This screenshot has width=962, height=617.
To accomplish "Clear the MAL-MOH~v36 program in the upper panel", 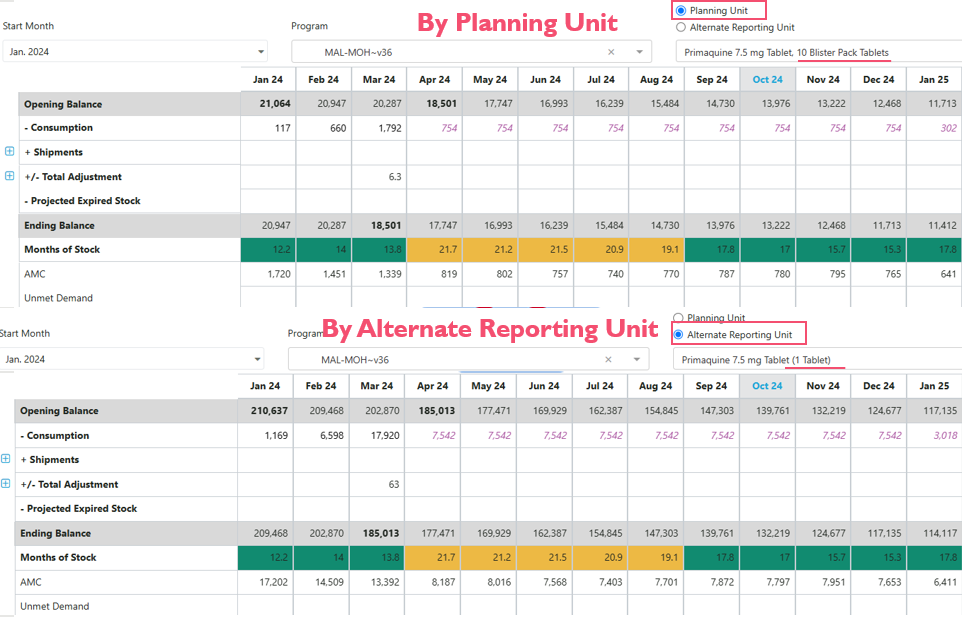I will coord(611,52).
